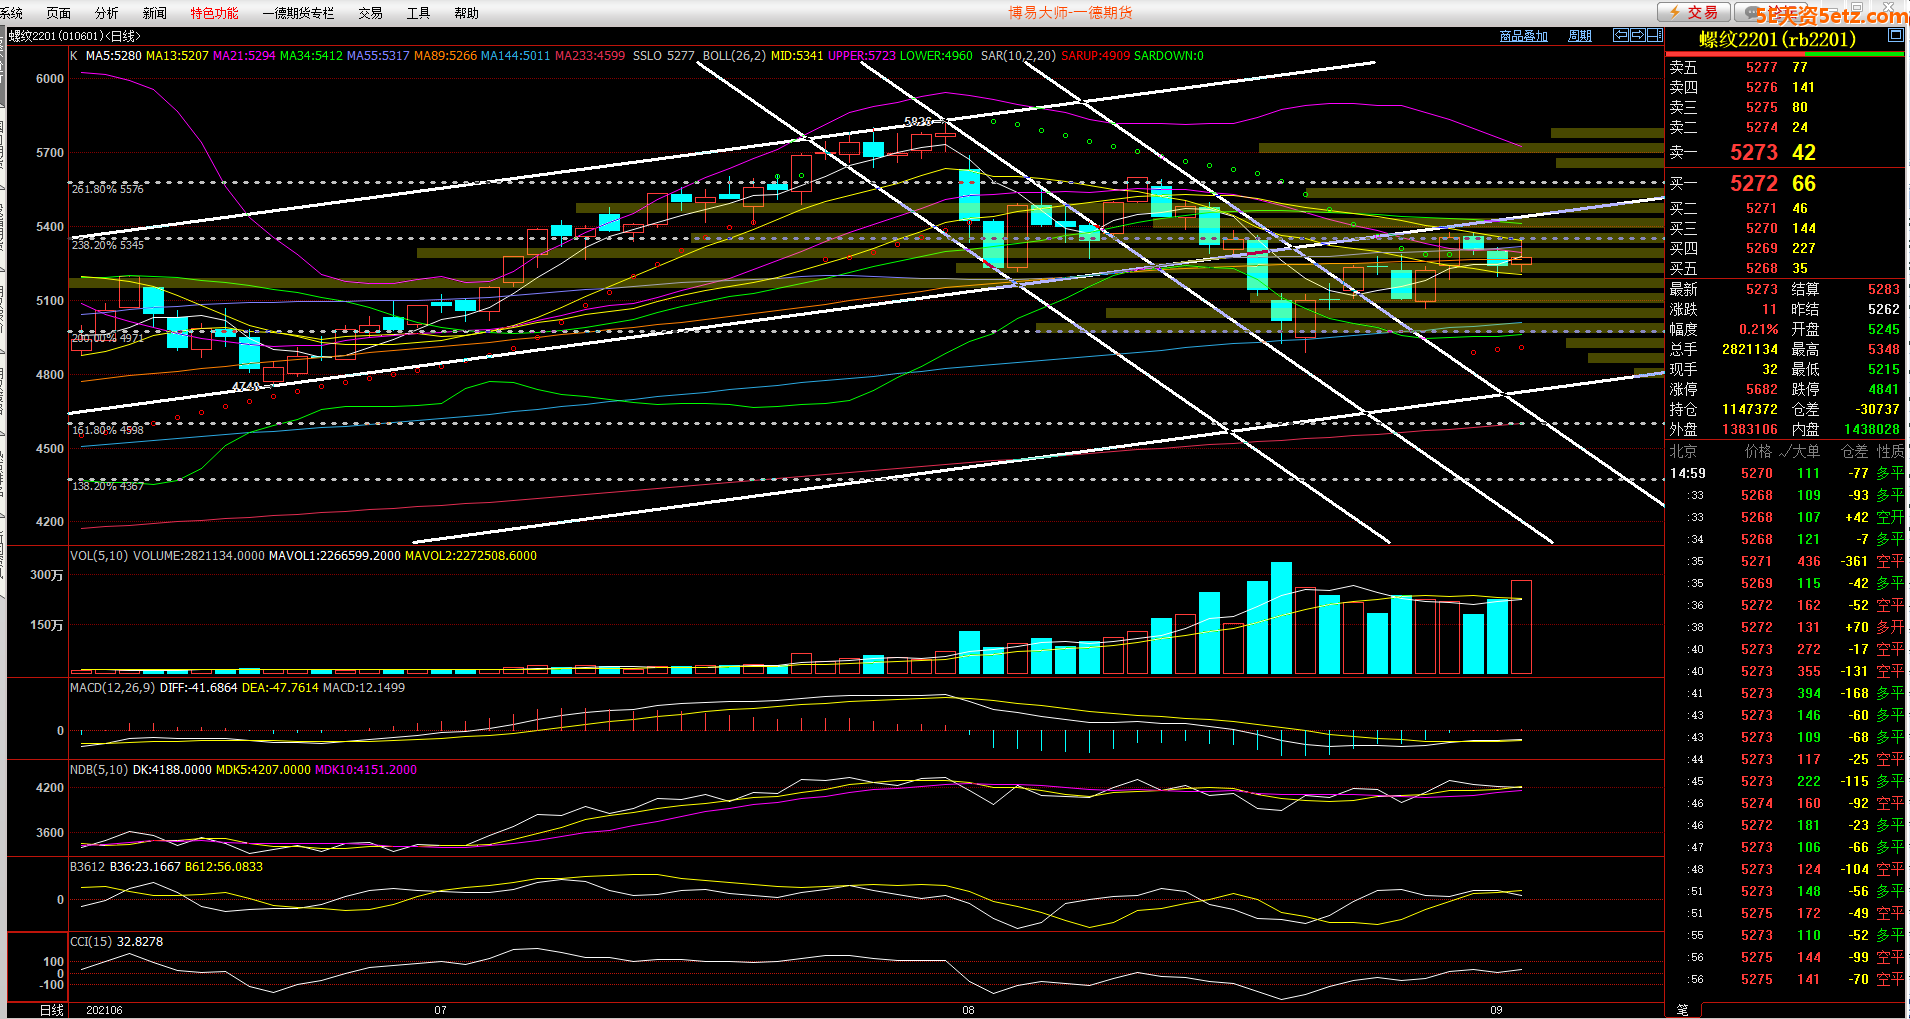Click the 博易大师—一德期货 title text
The width and height of the screenshot is (1910, 1019).
tap(1070, 13)
